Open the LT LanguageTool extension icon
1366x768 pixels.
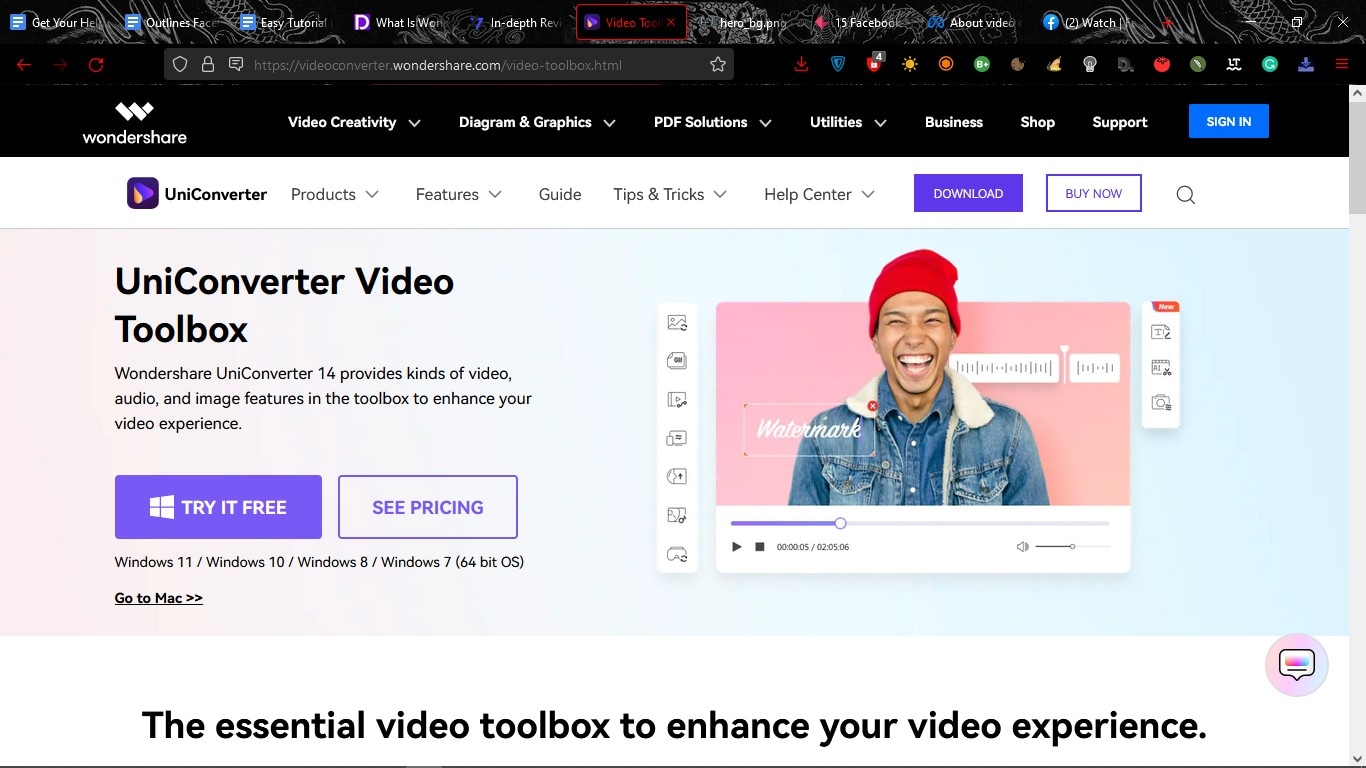point(1234,65)
